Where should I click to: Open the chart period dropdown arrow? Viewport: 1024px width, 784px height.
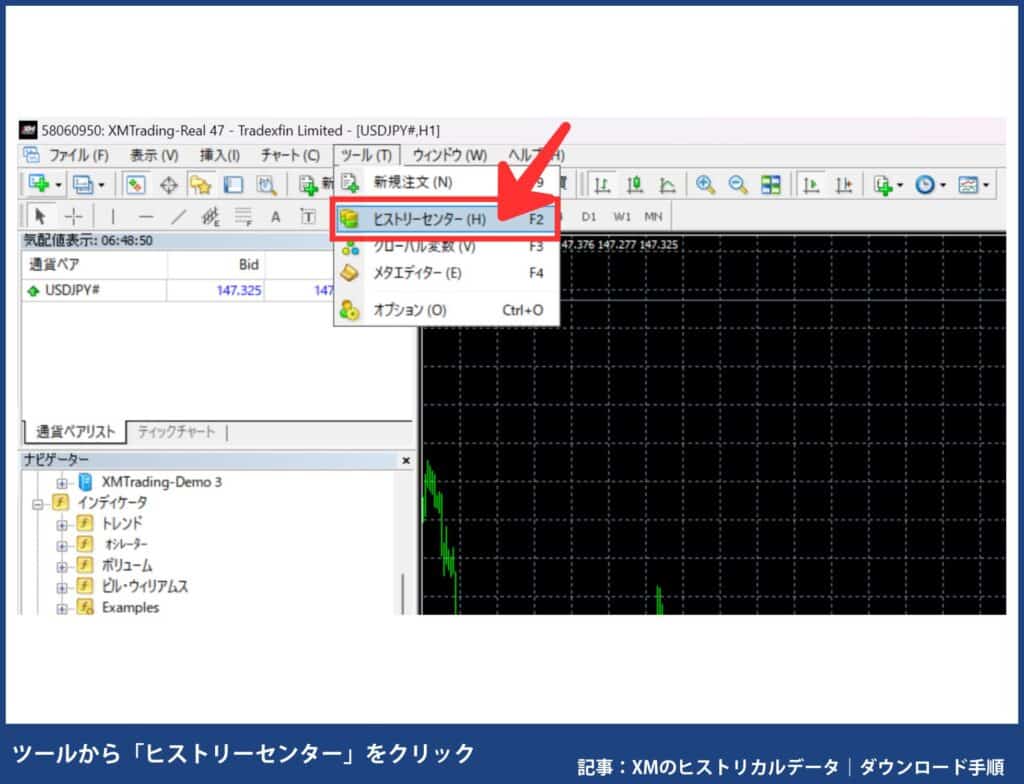click(x=943, y=184)
